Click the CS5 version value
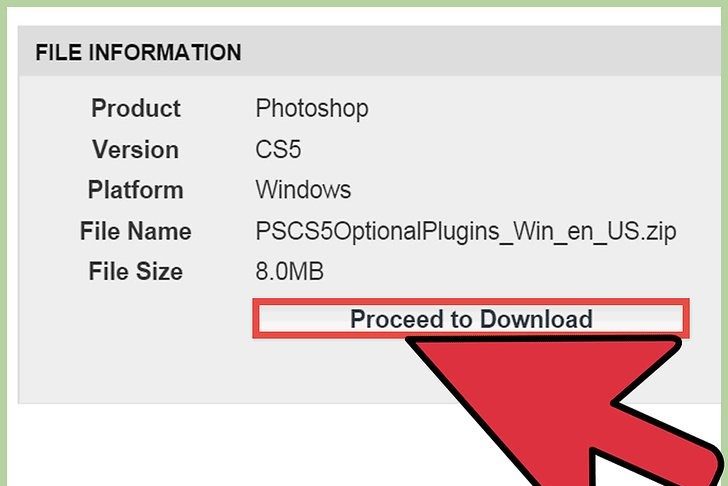 [x=278, y=150]
